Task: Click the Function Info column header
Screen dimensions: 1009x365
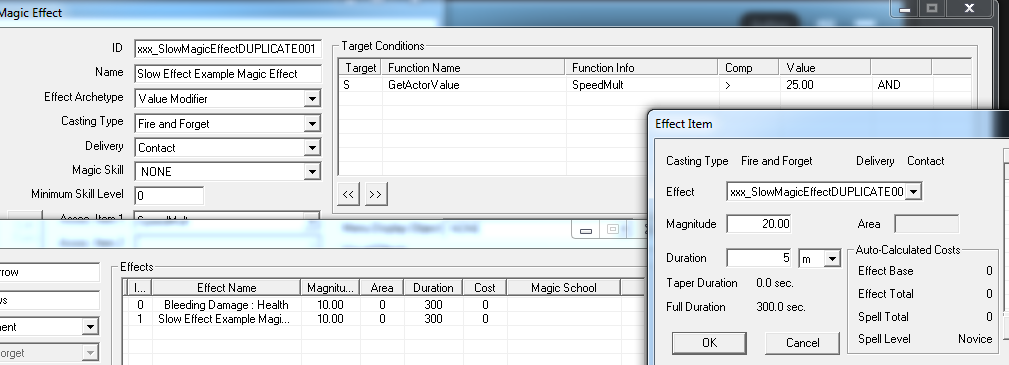Action: pyautogui.click(x=641, y=68)
